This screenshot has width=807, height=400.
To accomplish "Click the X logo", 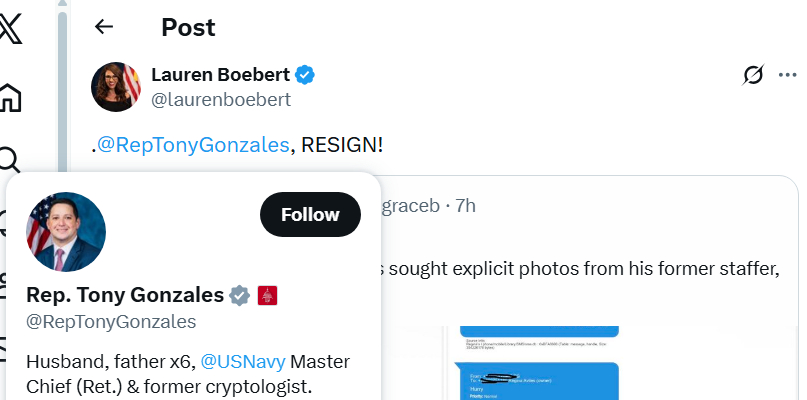I will pyautogui.click(x=10, y=26).
